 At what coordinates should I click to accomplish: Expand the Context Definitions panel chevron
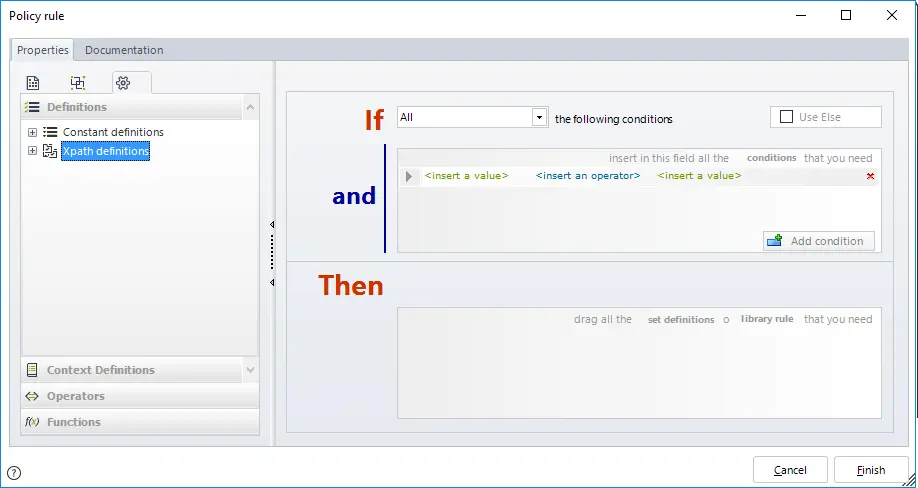click(250, 370)
